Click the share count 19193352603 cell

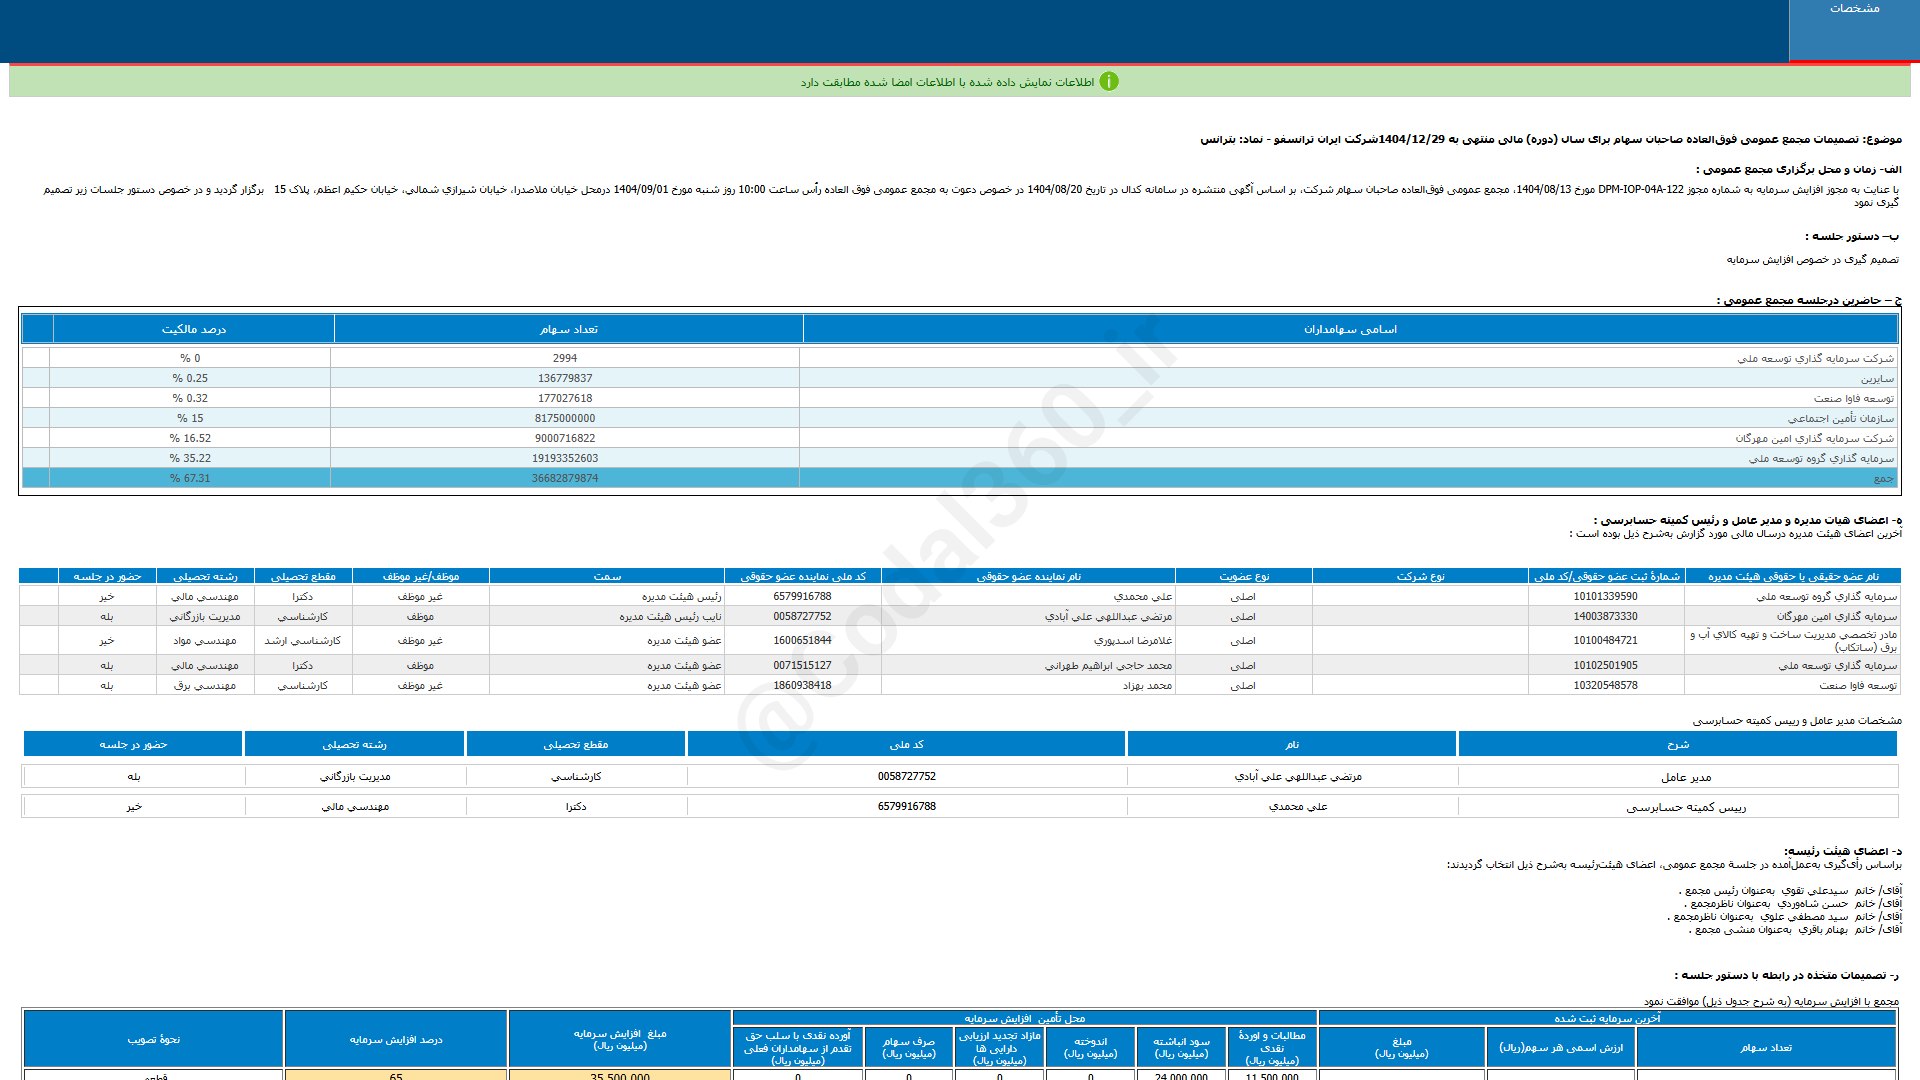pyautogui.click(x=565, y=458)
